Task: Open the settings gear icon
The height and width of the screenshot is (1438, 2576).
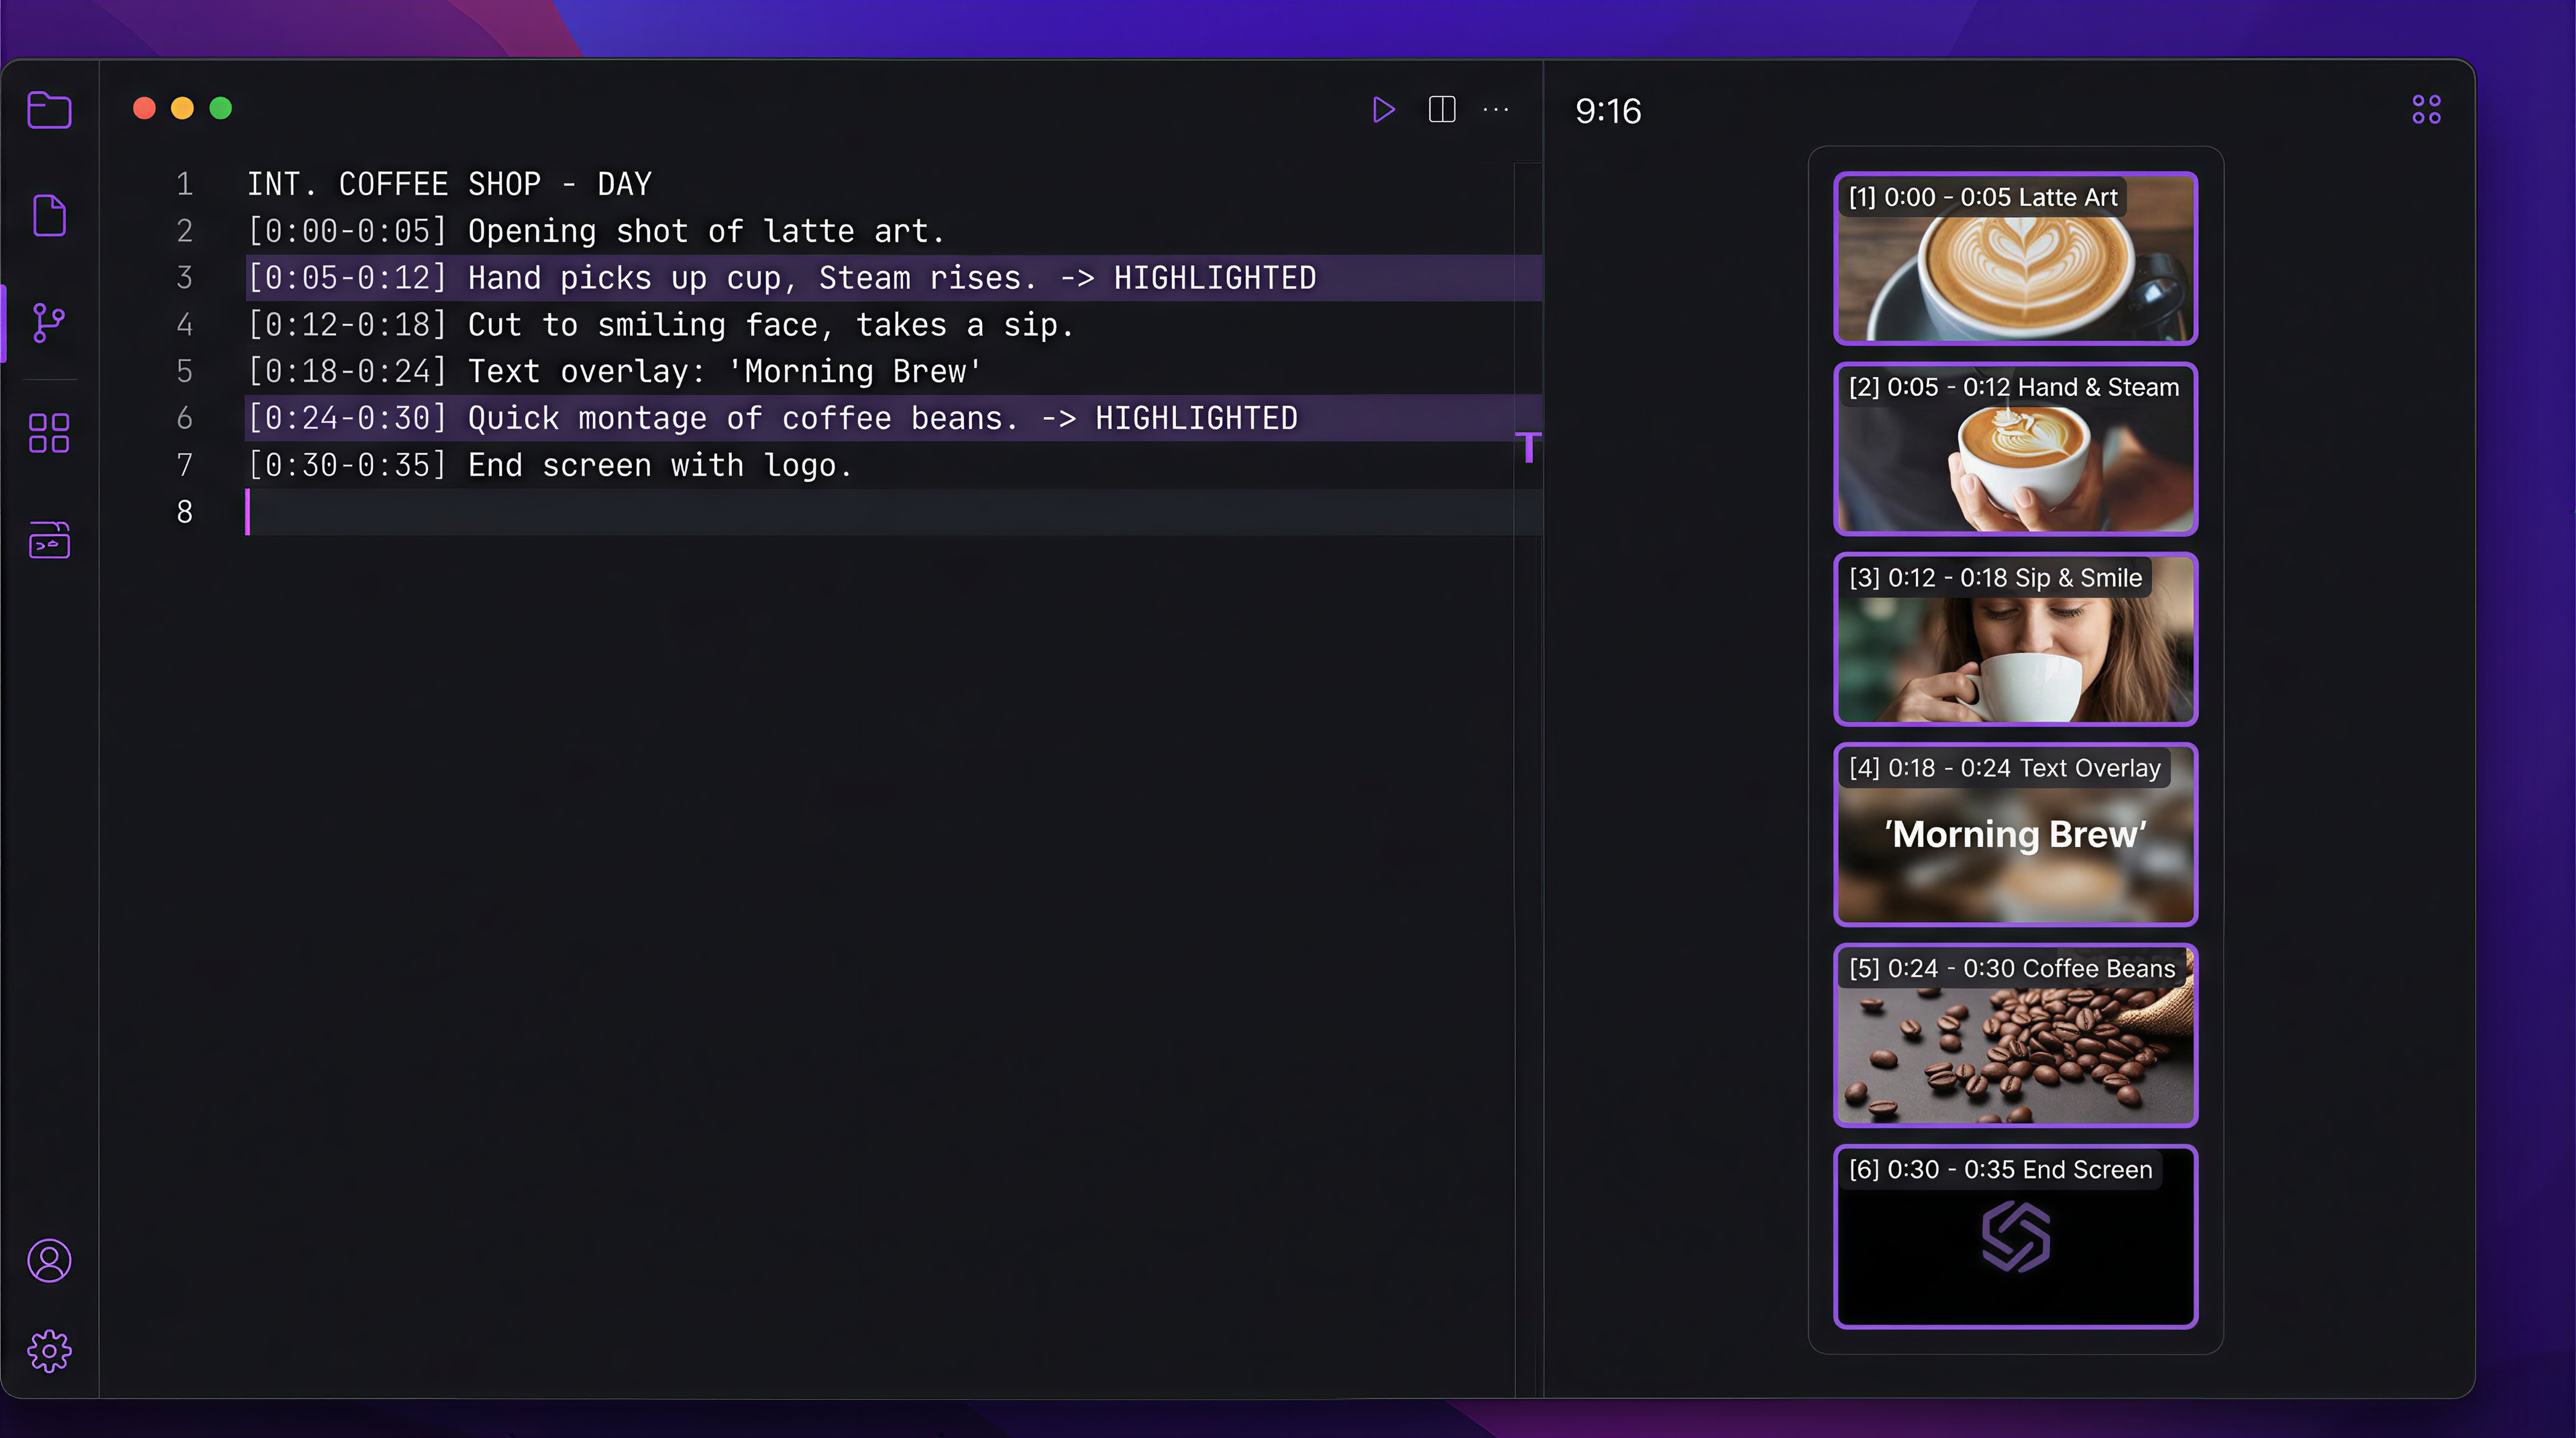Action: [x=49, y=1351]
